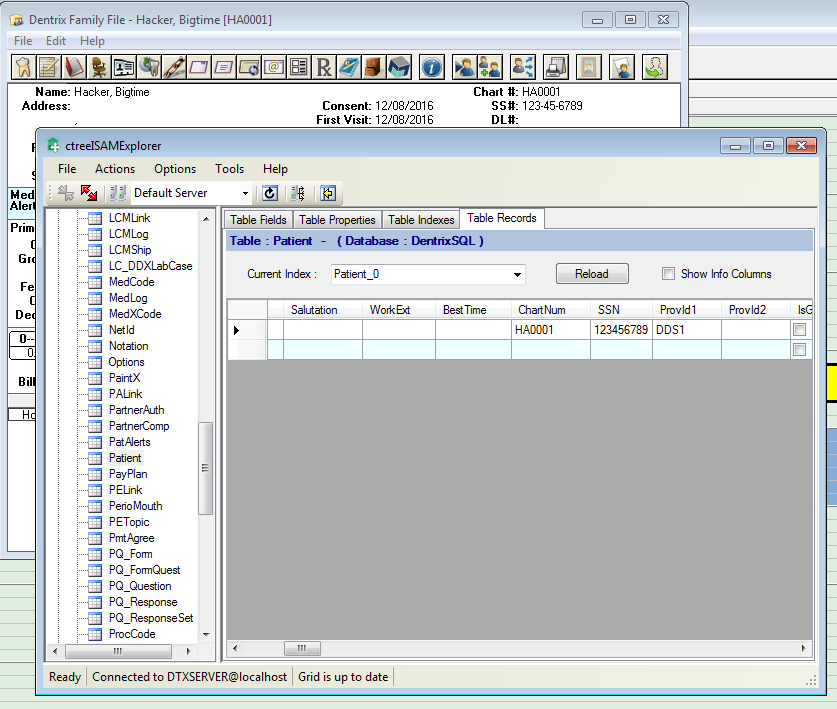
Task: Click the twin servers icon beside Default Server
Action: 118,193
